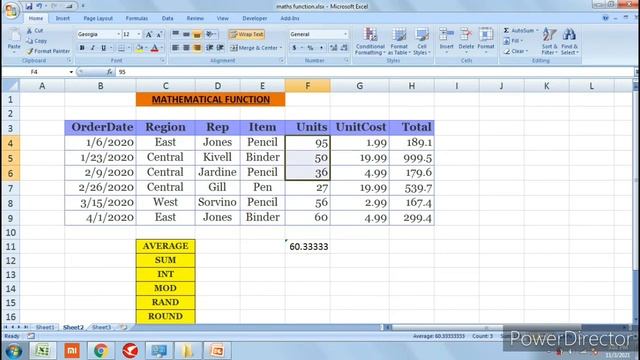The height and width of the screenshot is (360, 640).
Task: Click Copy in Clipboard group
Action: tap(37, 41)
